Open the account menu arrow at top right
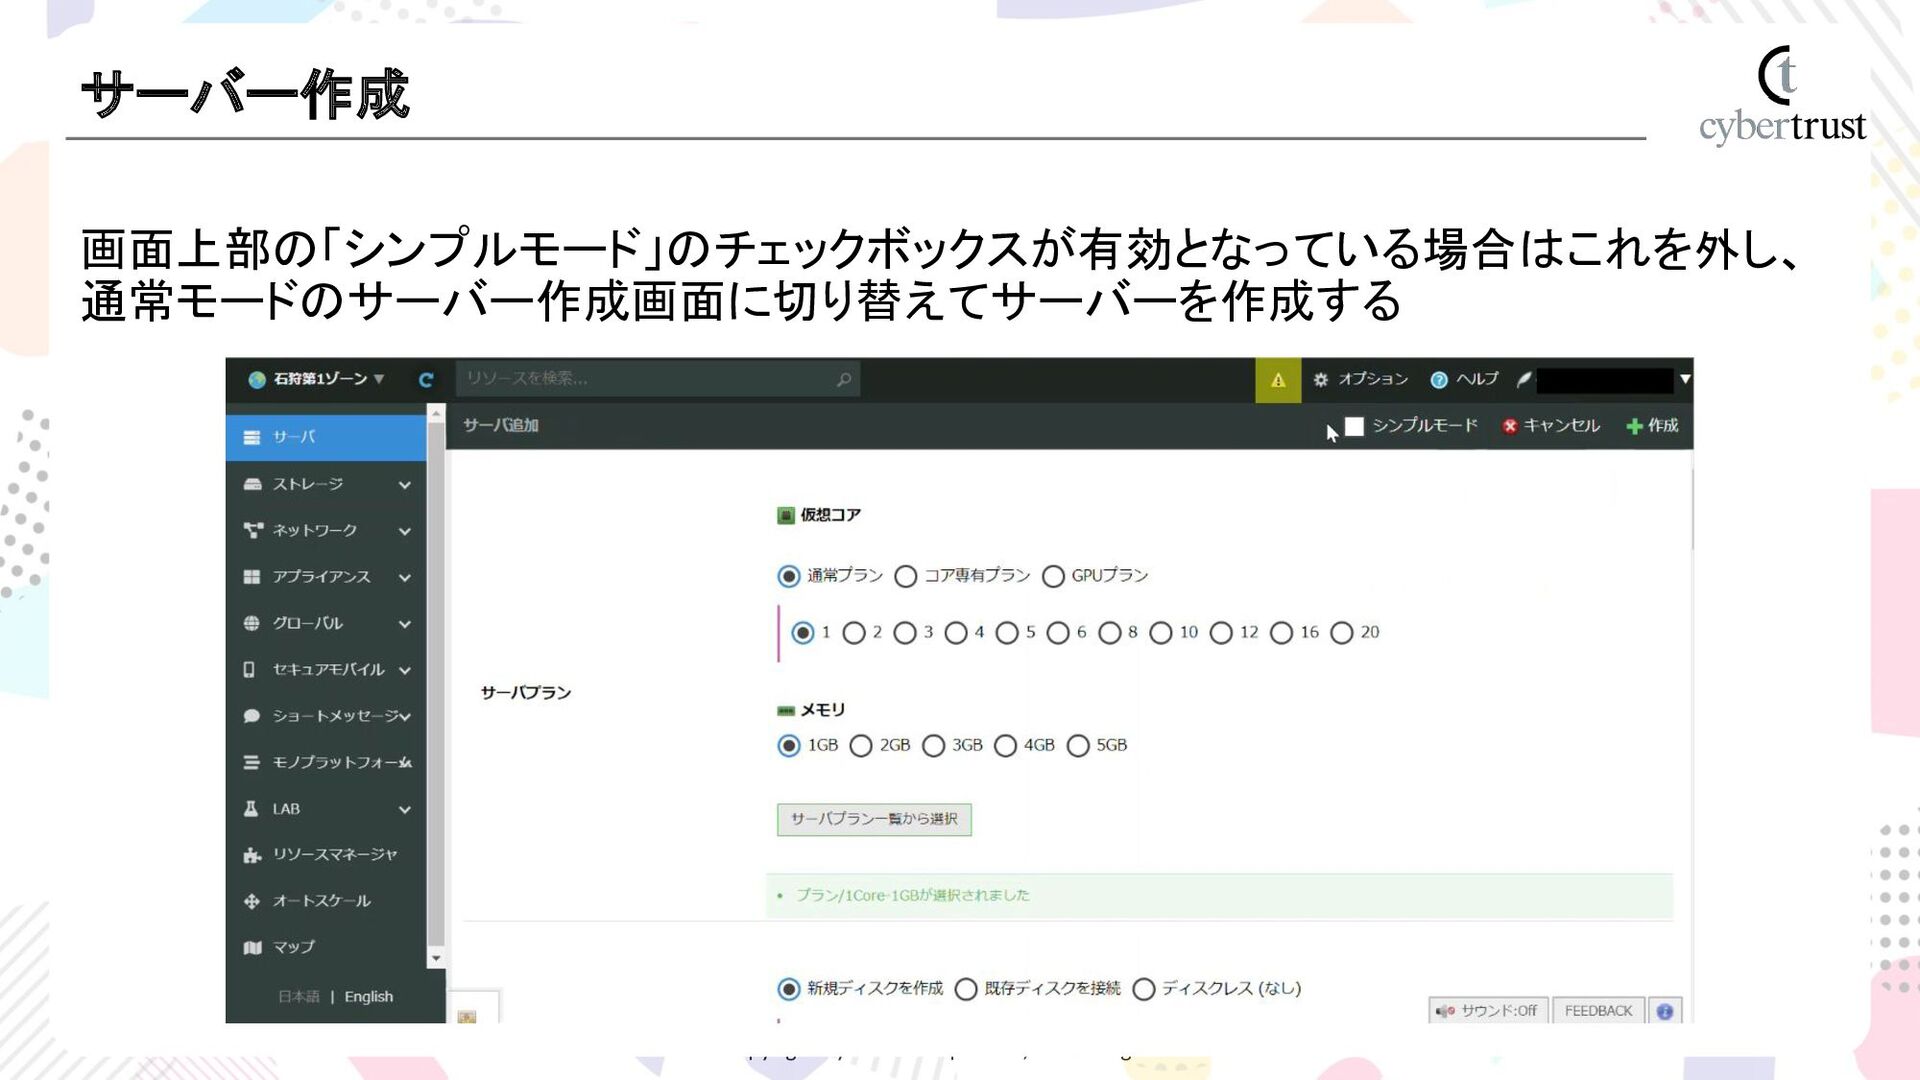 pos(1685,380)
